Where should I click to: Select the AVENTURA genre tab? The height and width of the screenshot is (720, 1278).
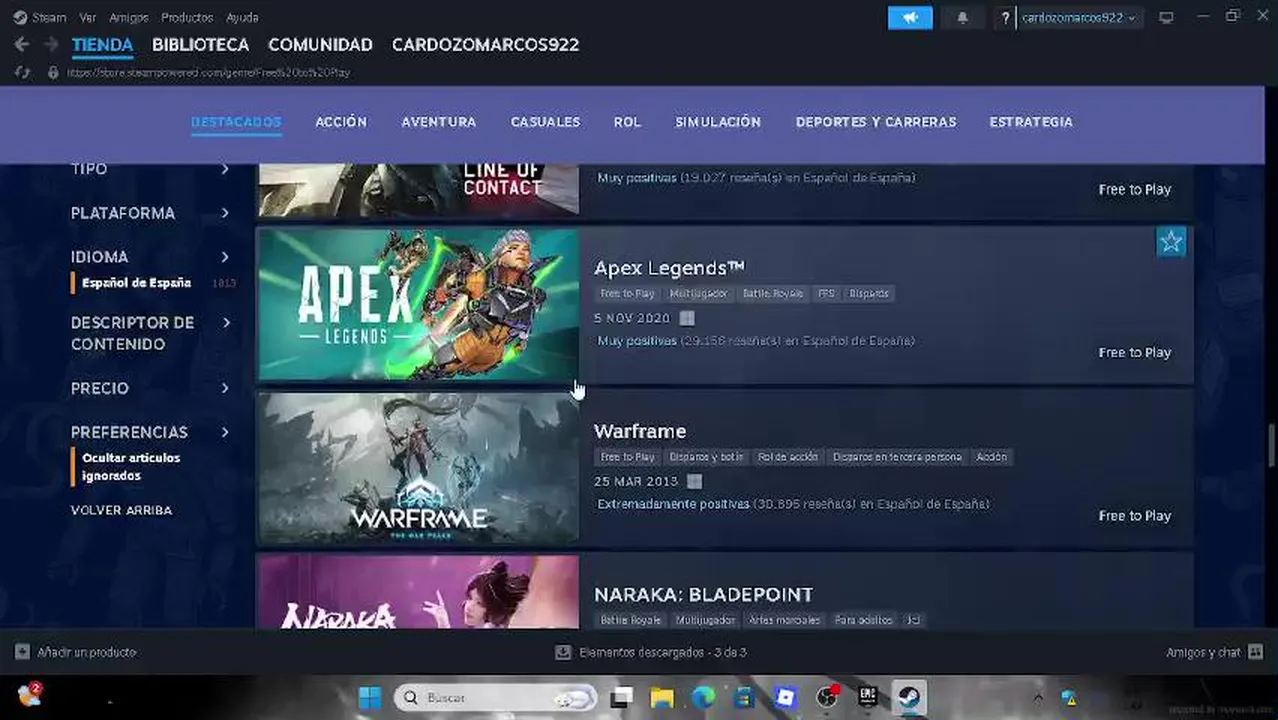click(439, 122)
